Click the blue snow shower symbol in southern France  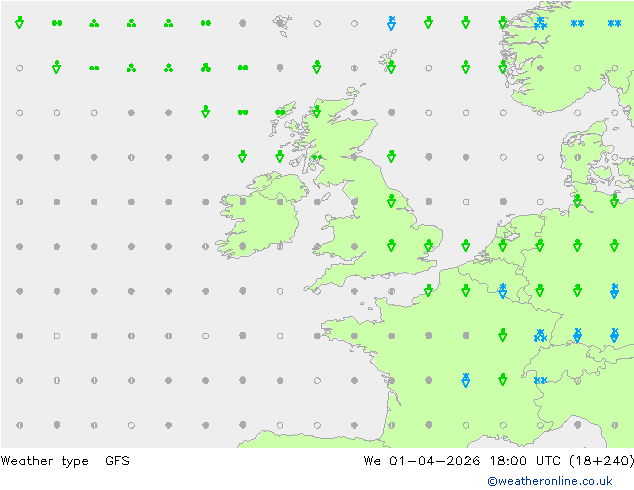click(x=465, y=380)
